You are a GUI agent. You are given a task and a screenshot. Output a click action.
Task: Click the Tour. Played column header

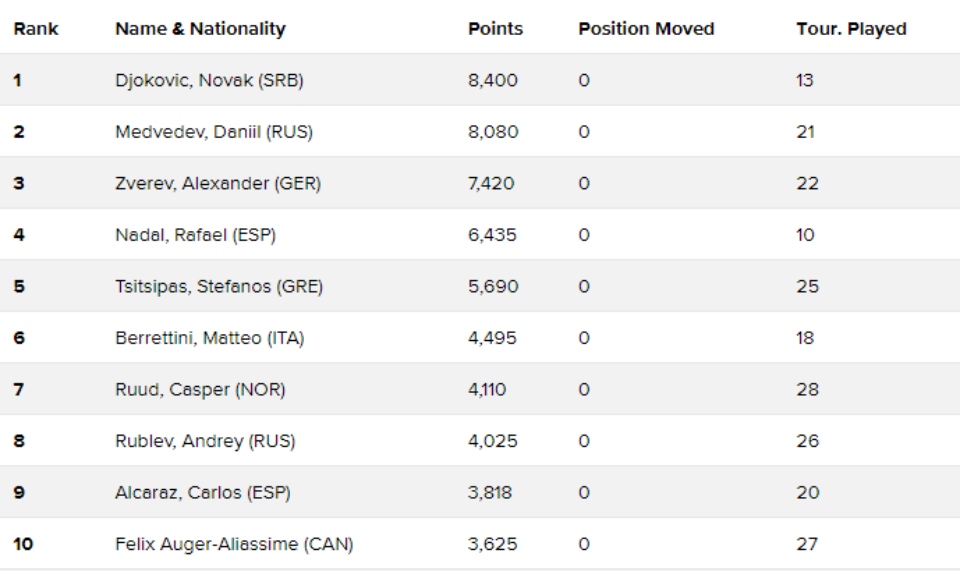coord(851,29)
